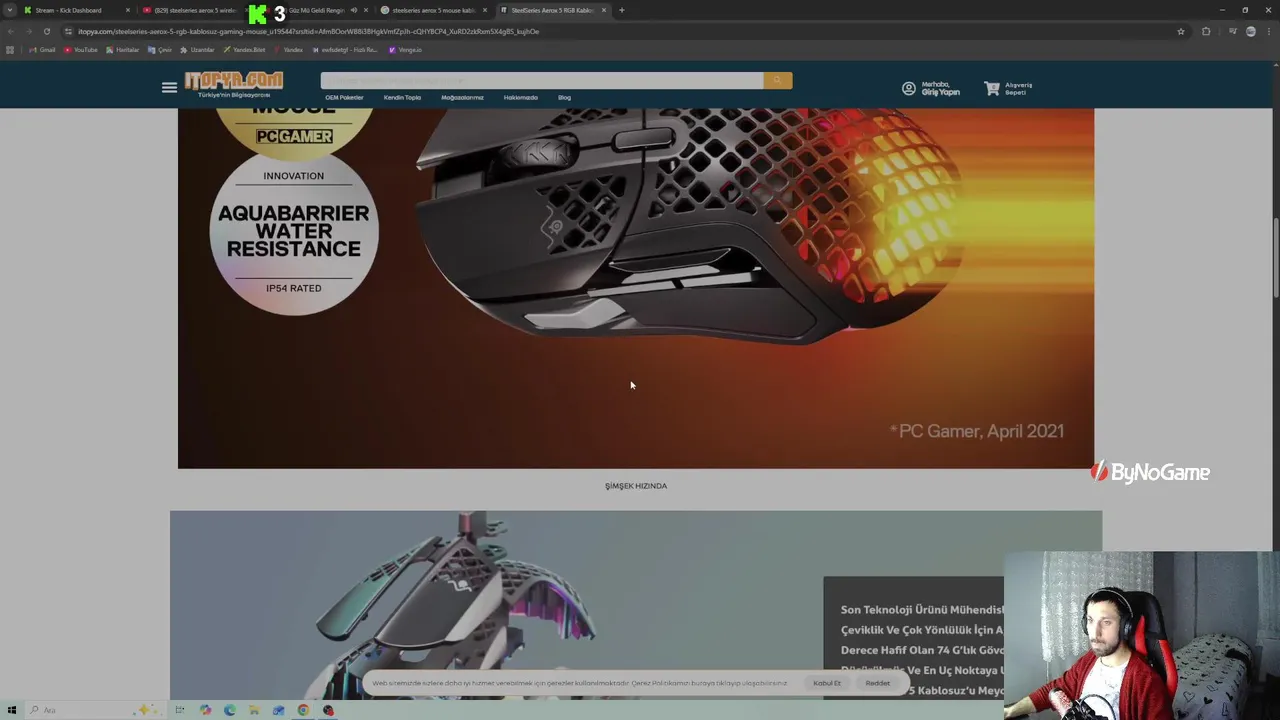Viewport: 1280px width, 720px height.
Task: Open the Venge.io bookmark
Action: (405, 49)
